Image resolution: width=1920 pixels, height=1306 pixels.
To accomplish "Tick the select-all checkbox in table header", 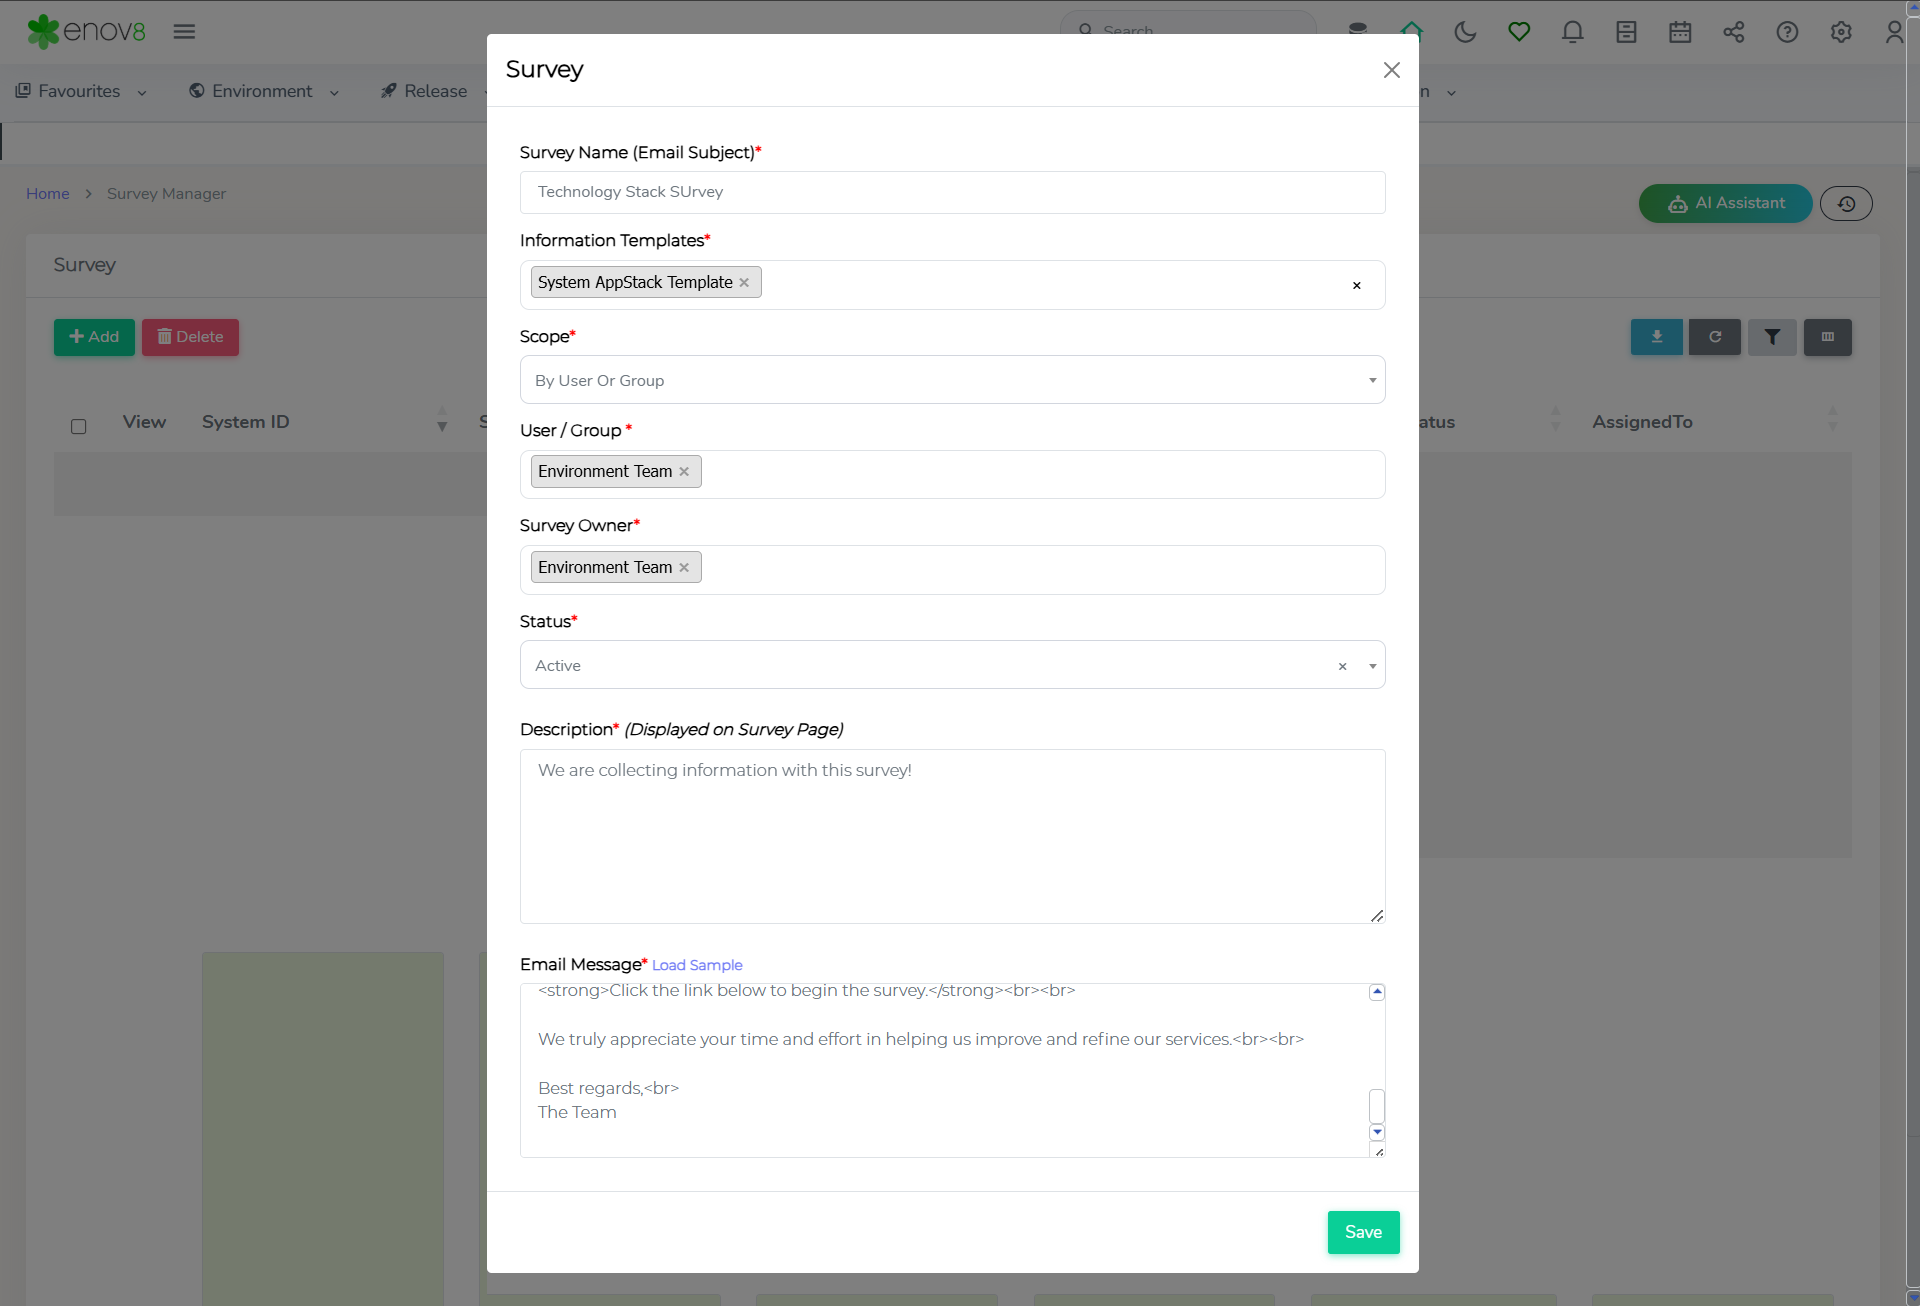I will click(79, 426).
